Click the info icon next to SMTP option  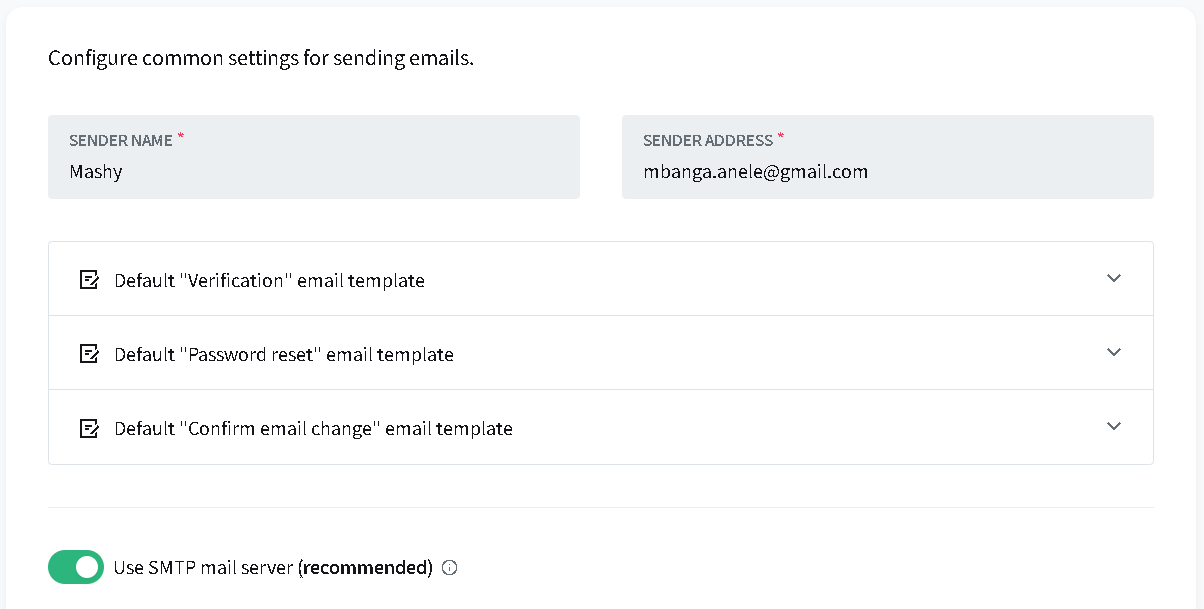click(x=450, y=568)
